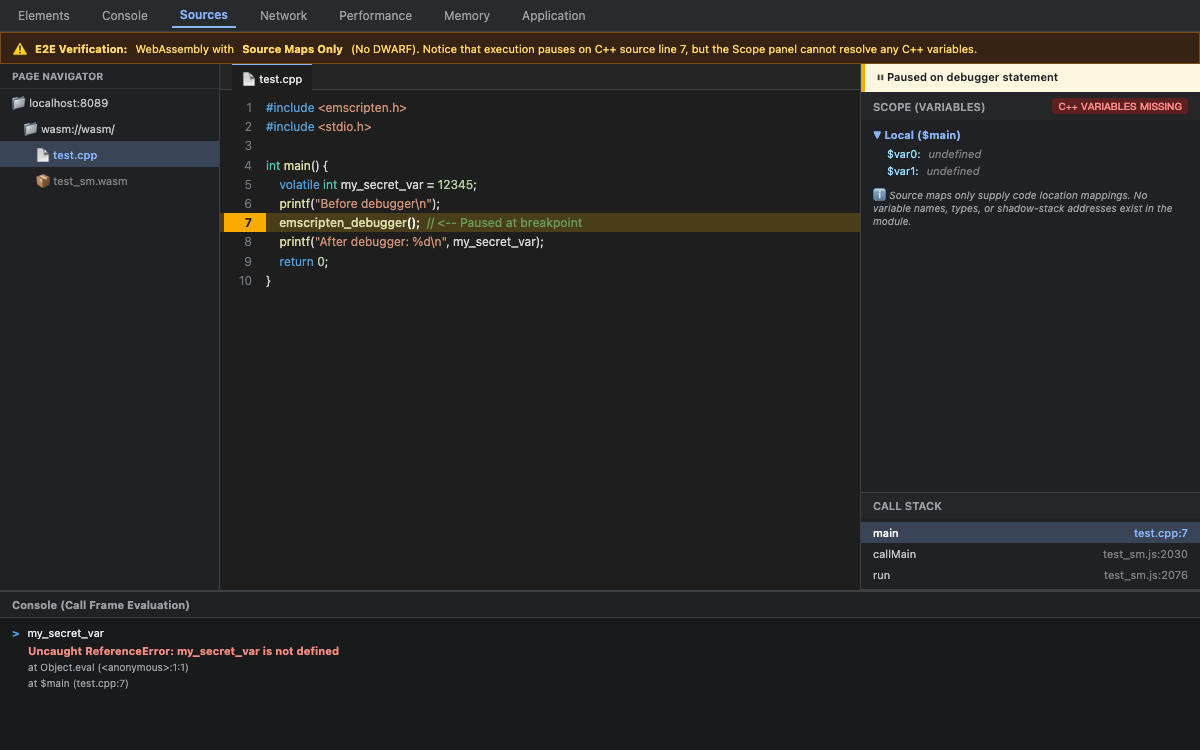Select the main call stack frame
Screen dimensions: 1200x750
1030,533
